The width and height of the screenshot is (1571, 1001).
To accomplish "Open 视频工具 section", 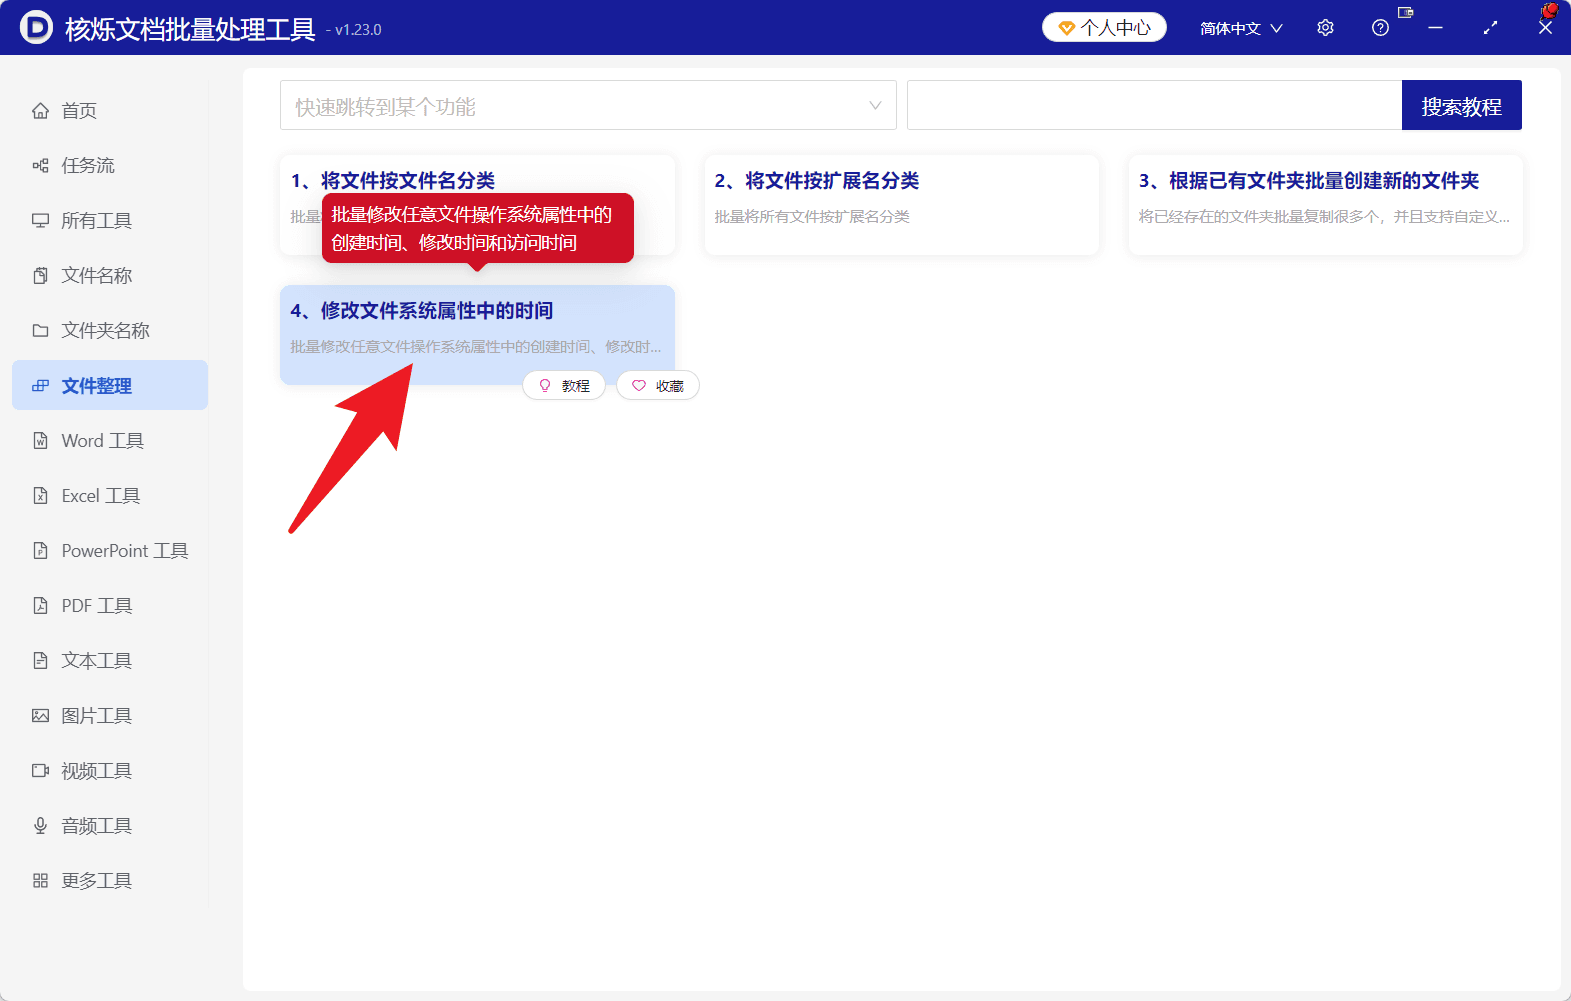I will tap(110, 770).
